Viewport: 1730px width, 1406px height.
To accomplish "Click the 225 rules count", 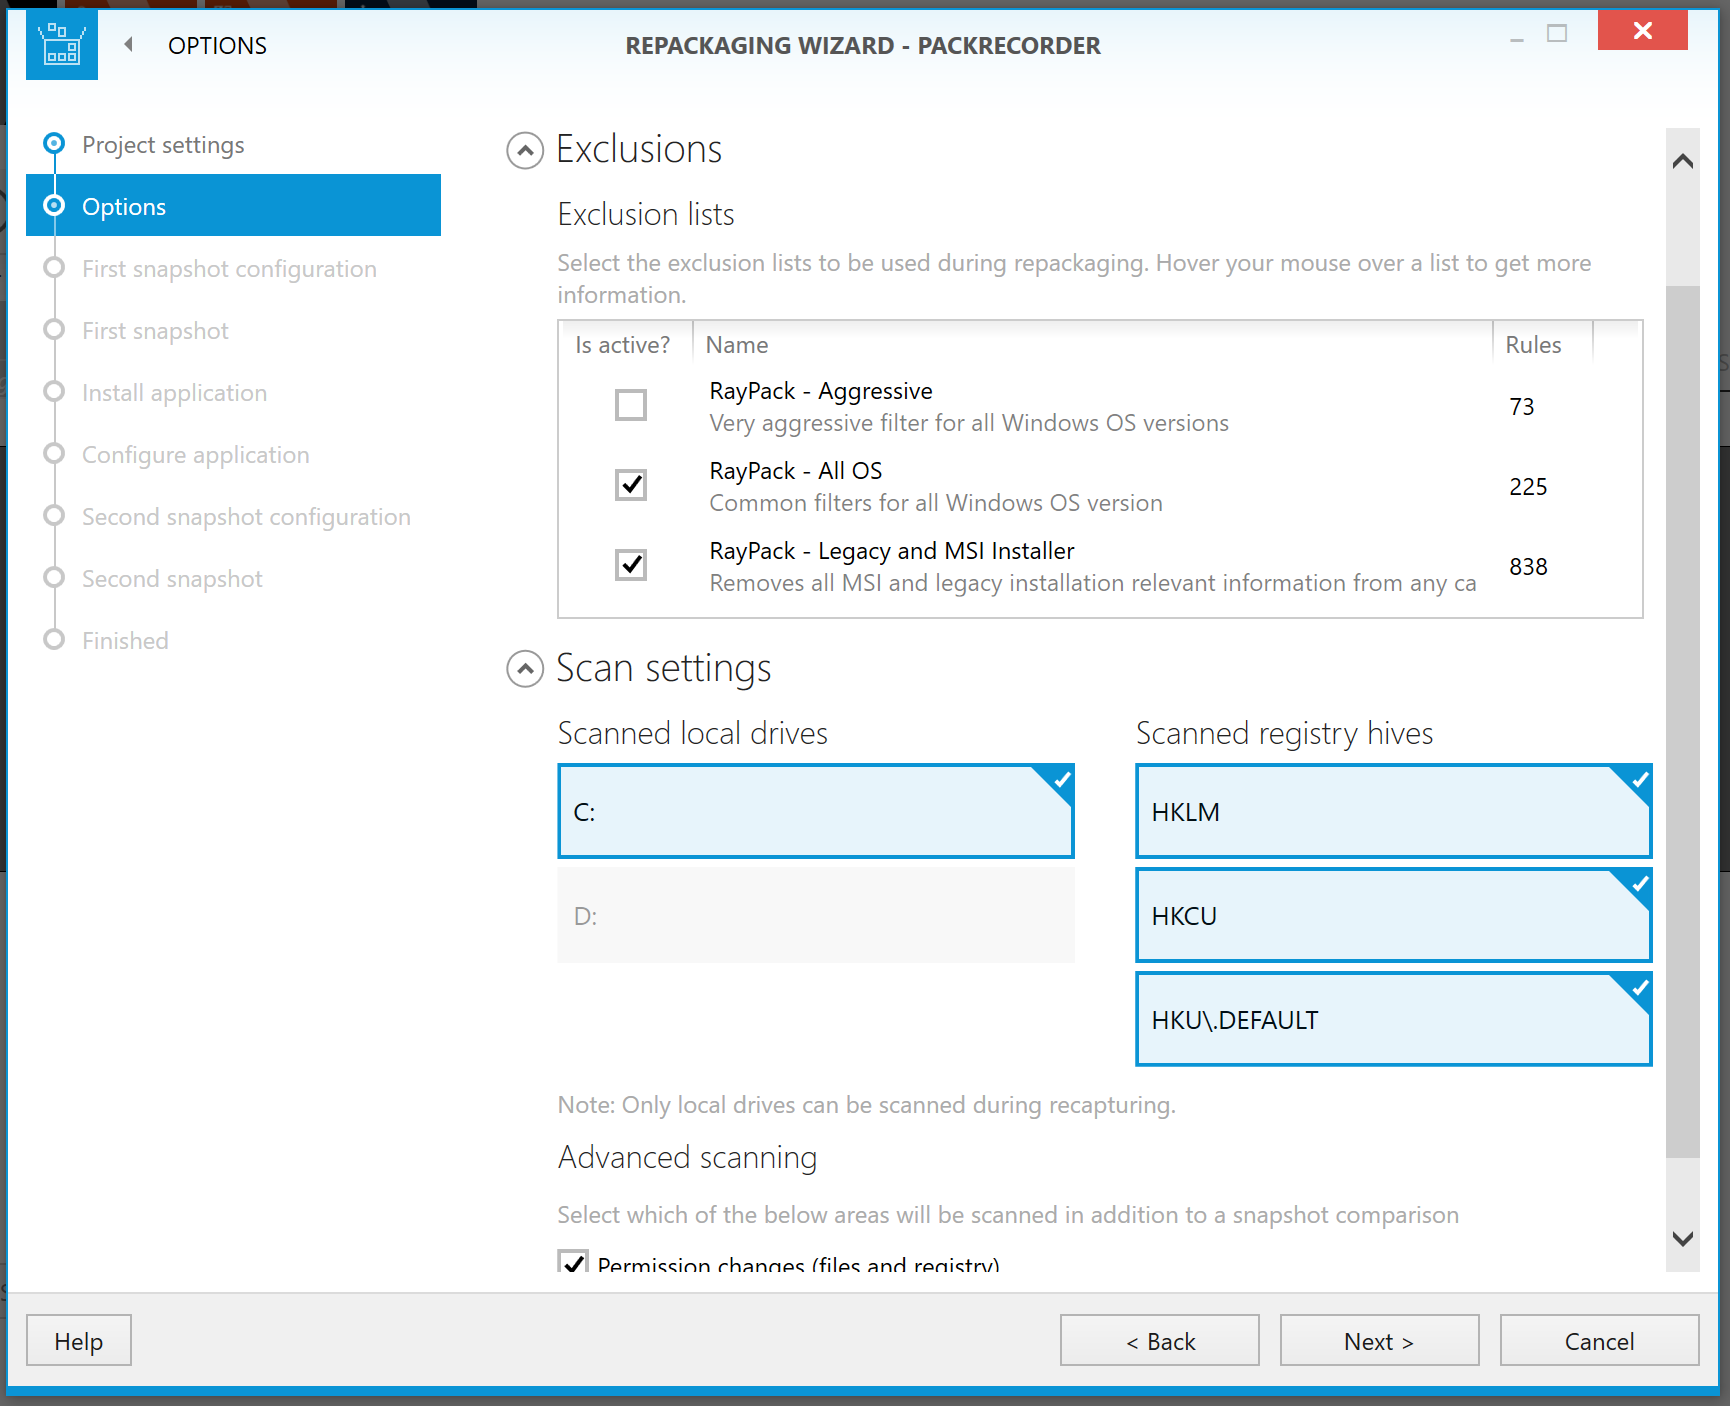I will click(x=1528, y=486).
